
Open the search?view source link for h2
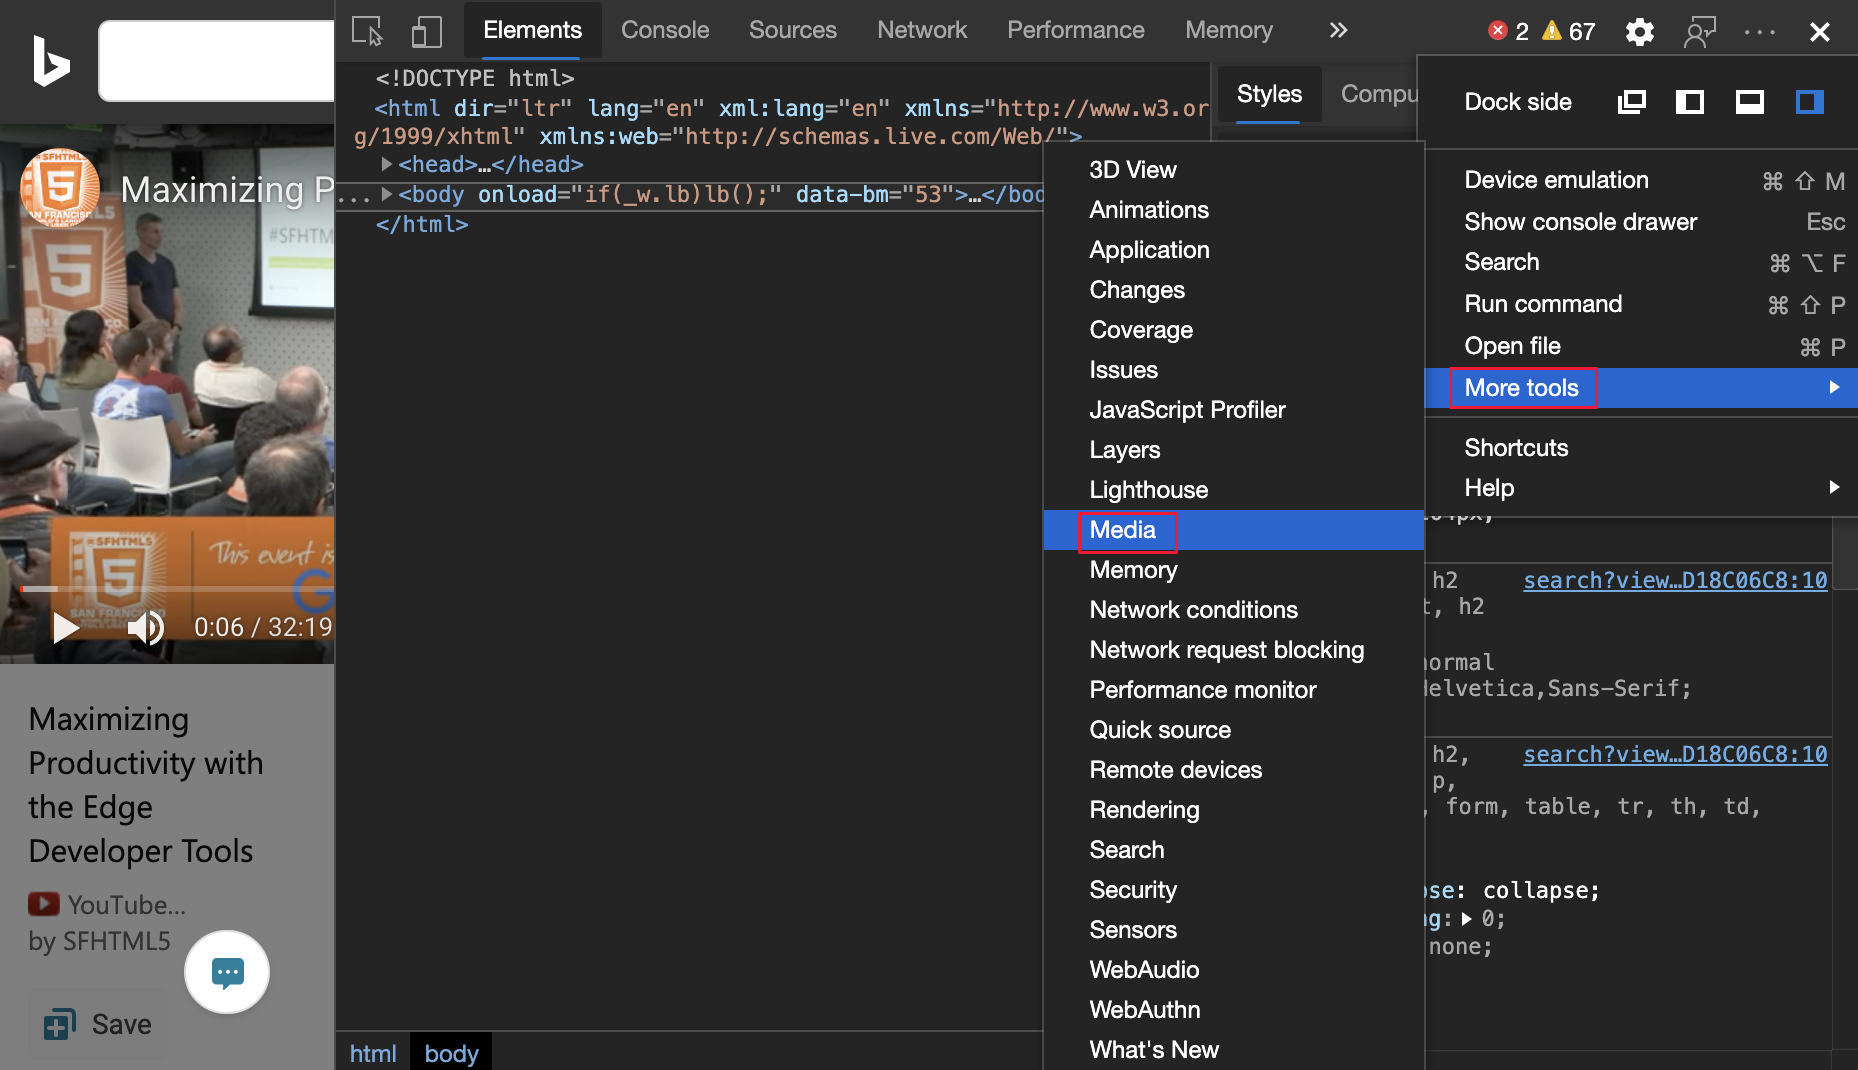[1674, 580]
